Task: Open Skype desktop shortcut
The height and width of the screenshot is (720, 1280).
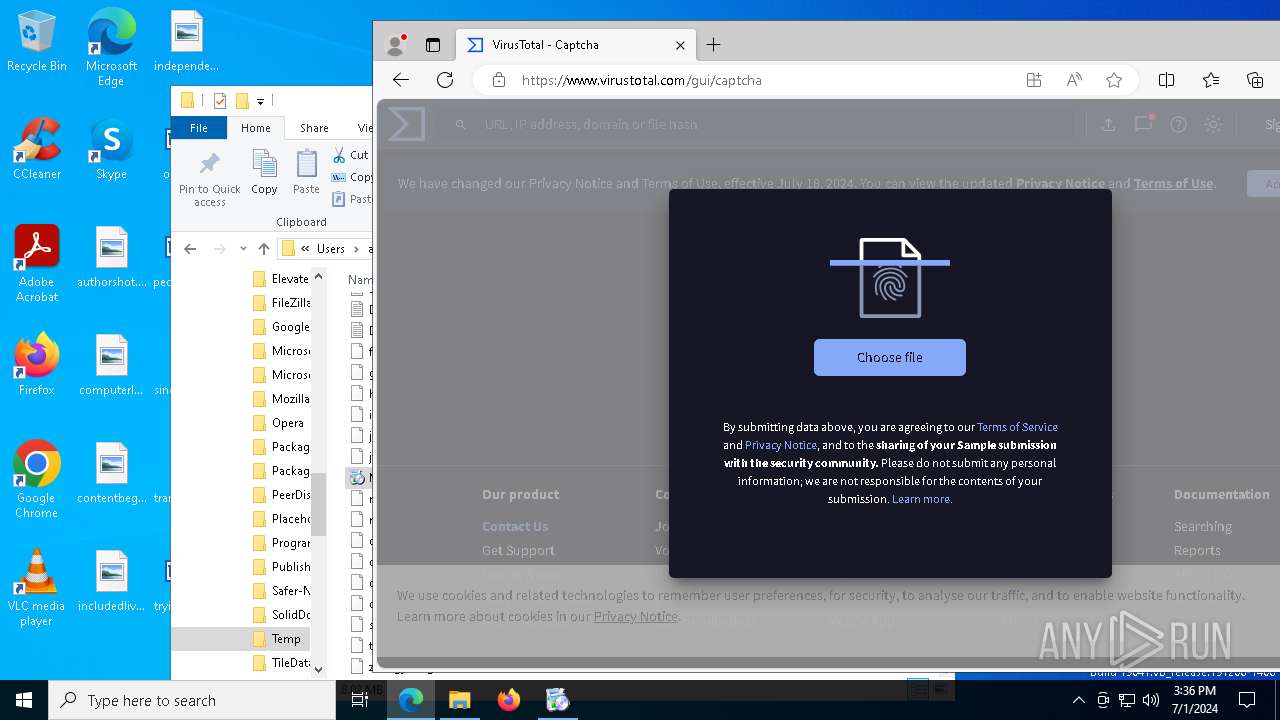Action: coord(111,149)
